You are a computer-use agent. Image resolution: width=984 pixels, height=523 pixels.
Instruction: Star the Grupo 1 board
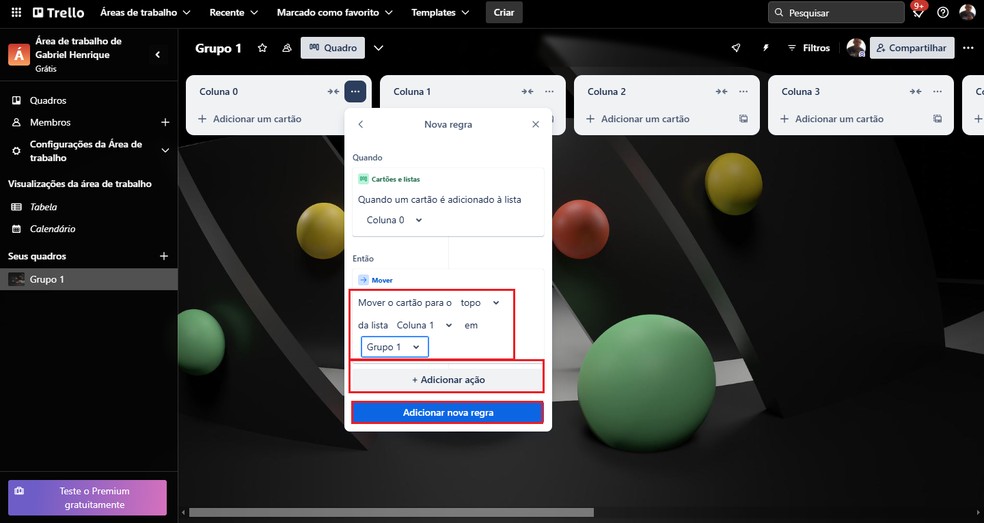pos(262,48)
